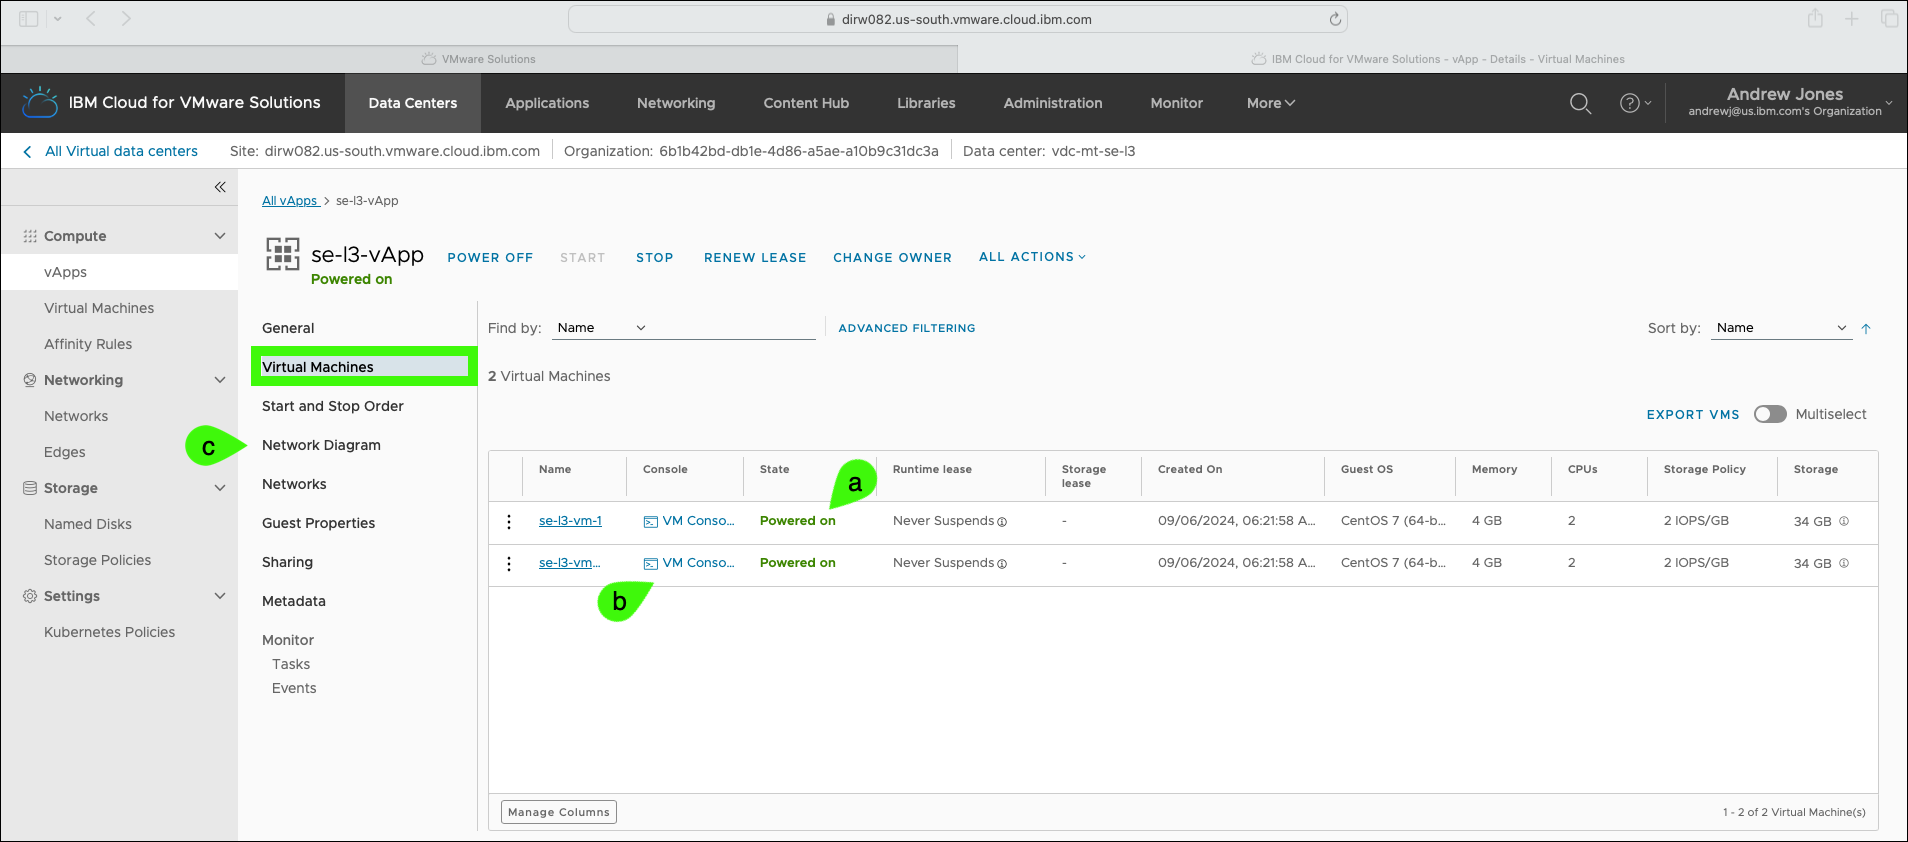Open the All vApps breadcrumb link
The height and width of the screenshot is (842, 1908).
[289, 201]
